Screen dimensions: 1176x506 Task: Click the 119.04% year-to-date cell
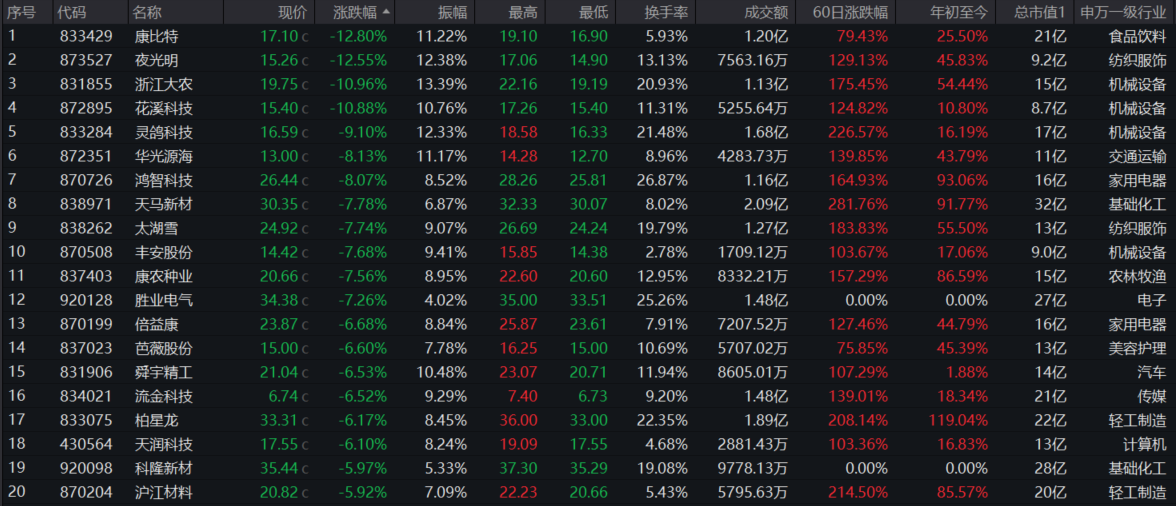[x=958, y=420]
